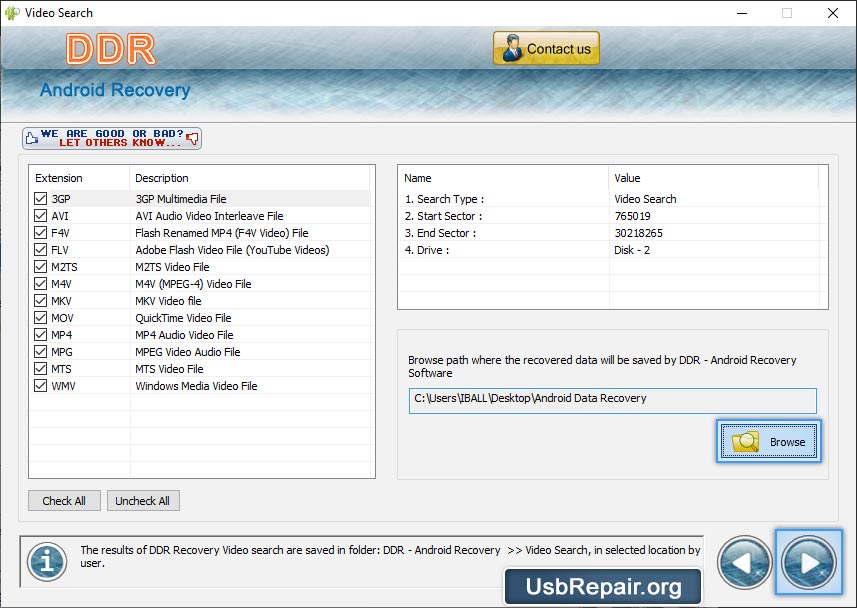Click the Check All button
Viewport: 857px width, 608px height.
[x=64, y=501]
